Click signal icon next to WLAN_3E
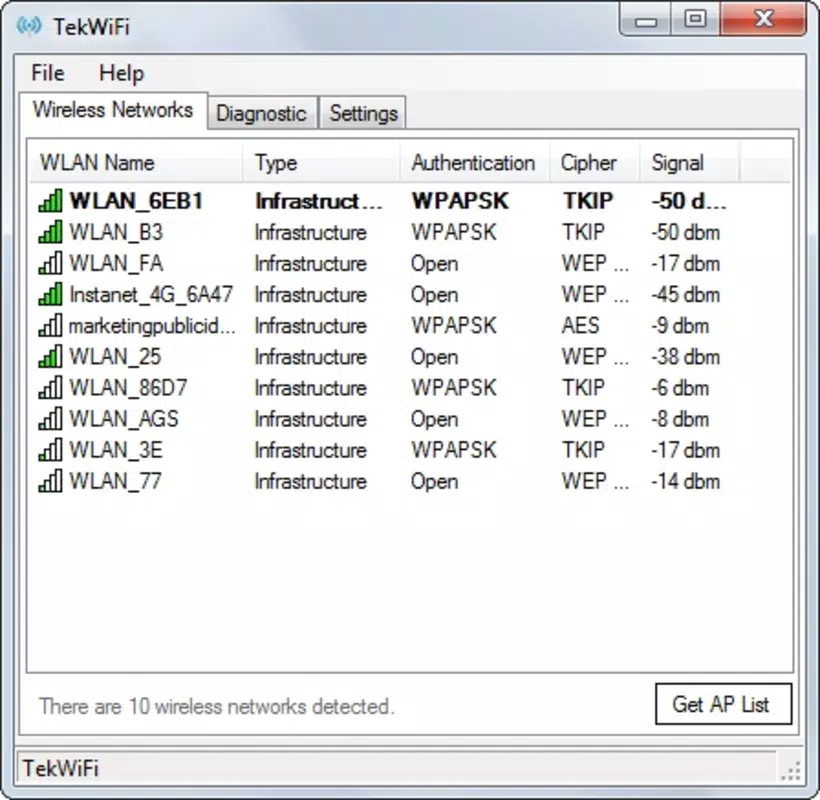The image size is (820, 800). (x=50, y=450)
